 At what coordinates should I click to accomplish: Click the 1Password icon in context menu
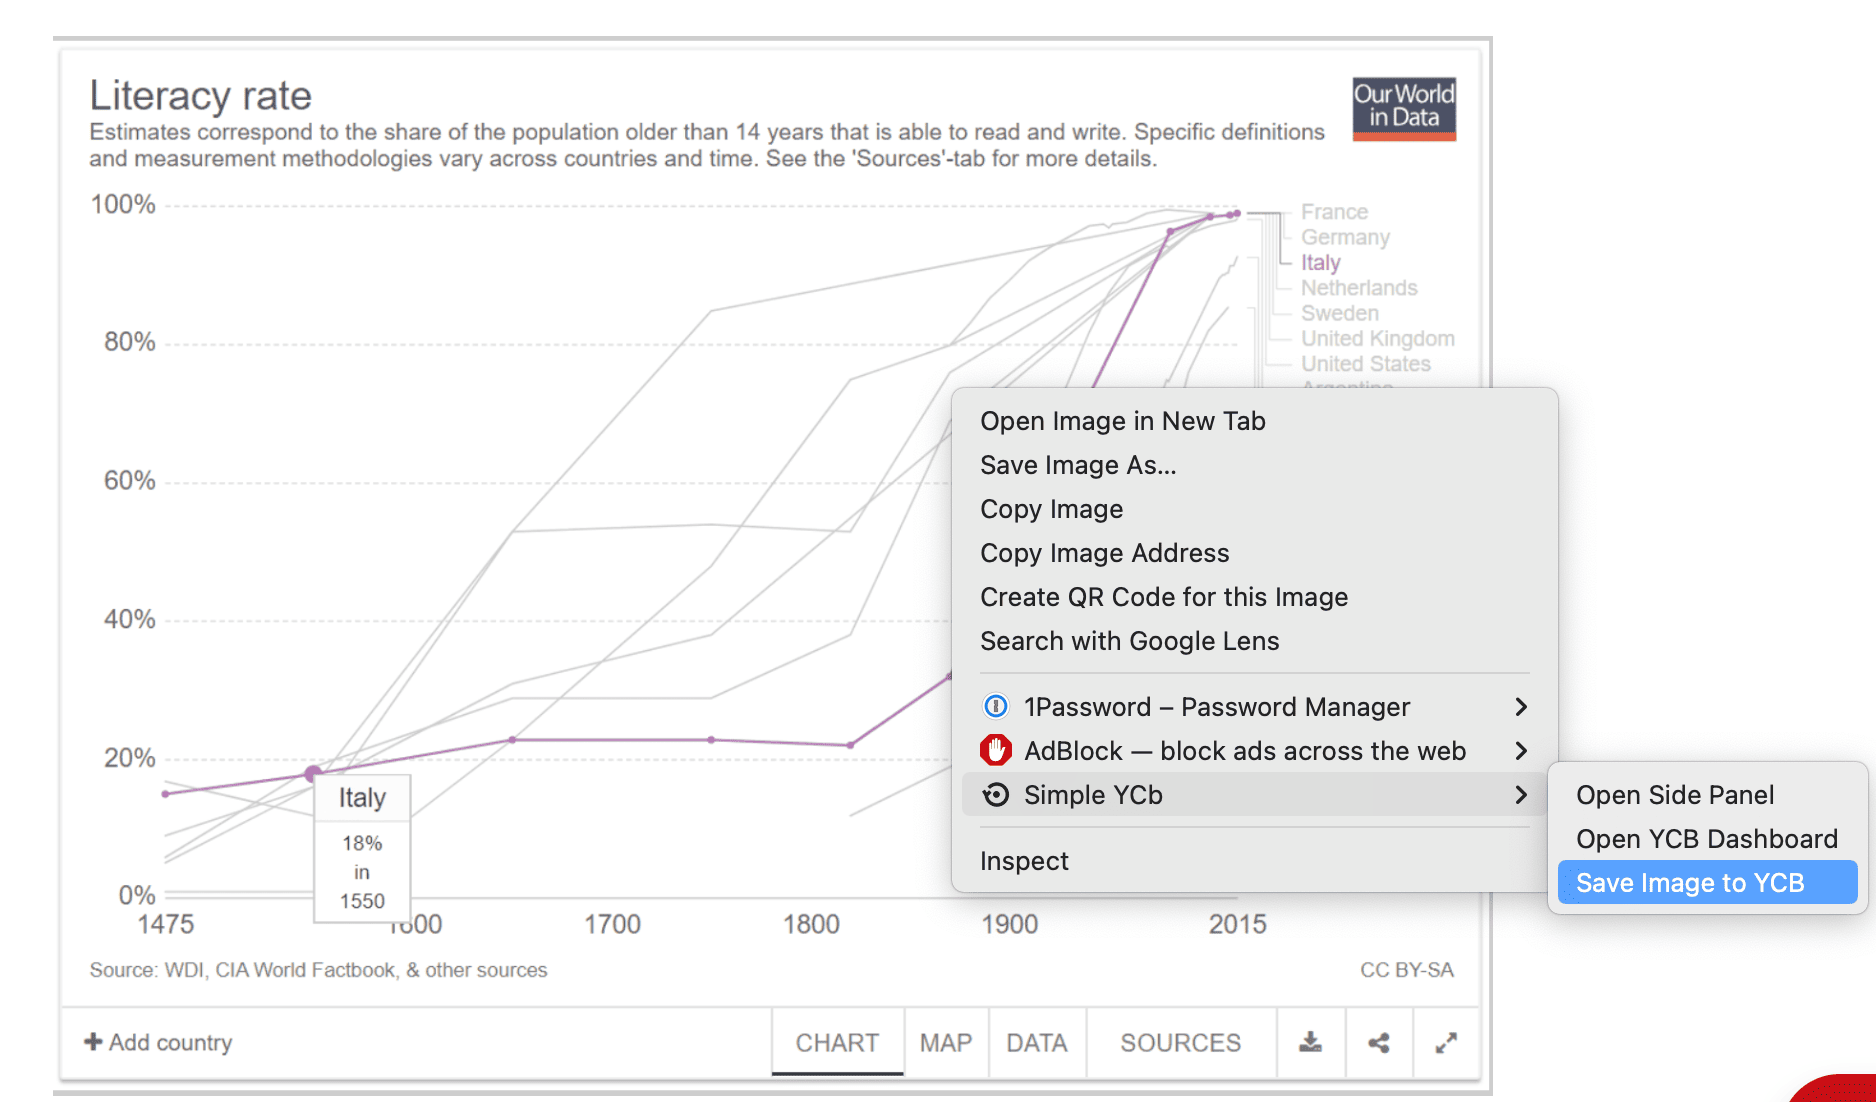point(996,707)
